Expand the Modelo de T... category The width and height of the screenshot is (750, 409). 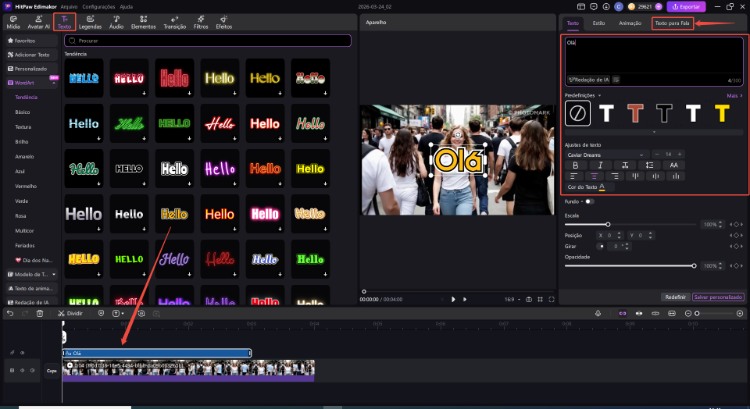click(54, 275)
